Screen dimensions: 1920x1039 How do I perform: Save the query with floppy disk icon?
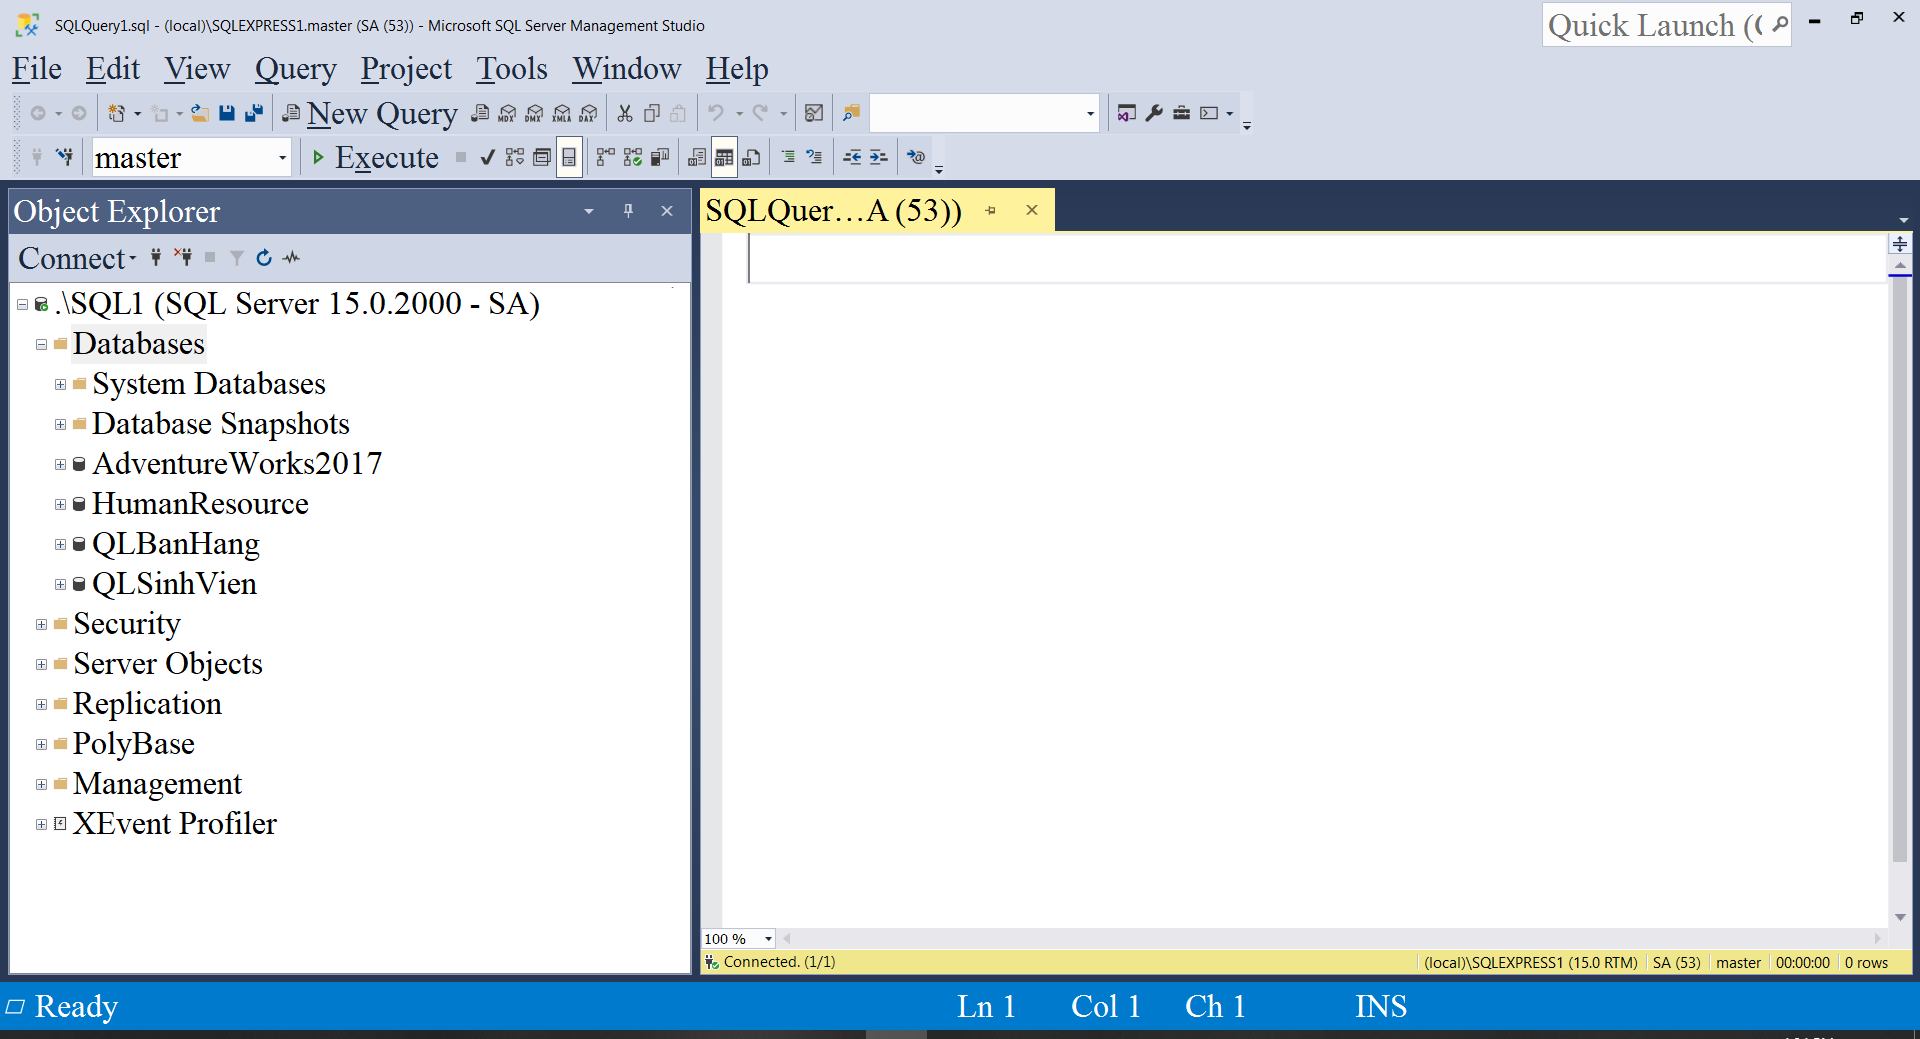click(226, 112)
